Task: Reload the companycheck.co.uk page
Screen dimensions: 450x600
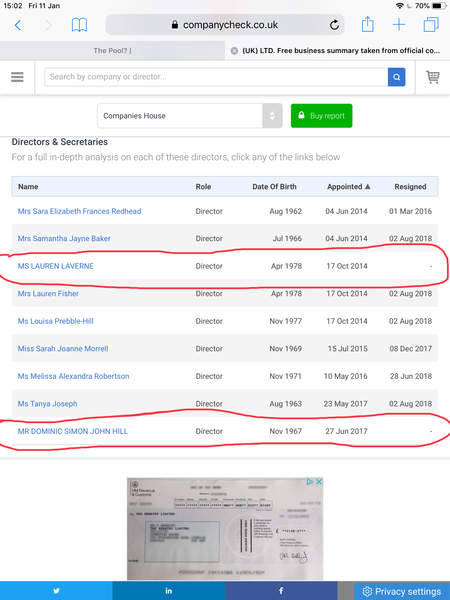Action: click(x=334, y=25)
